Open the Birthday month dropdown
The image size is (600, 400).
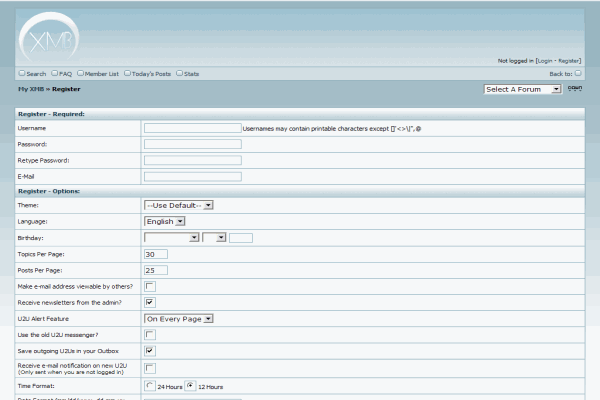tap(171, 238)
